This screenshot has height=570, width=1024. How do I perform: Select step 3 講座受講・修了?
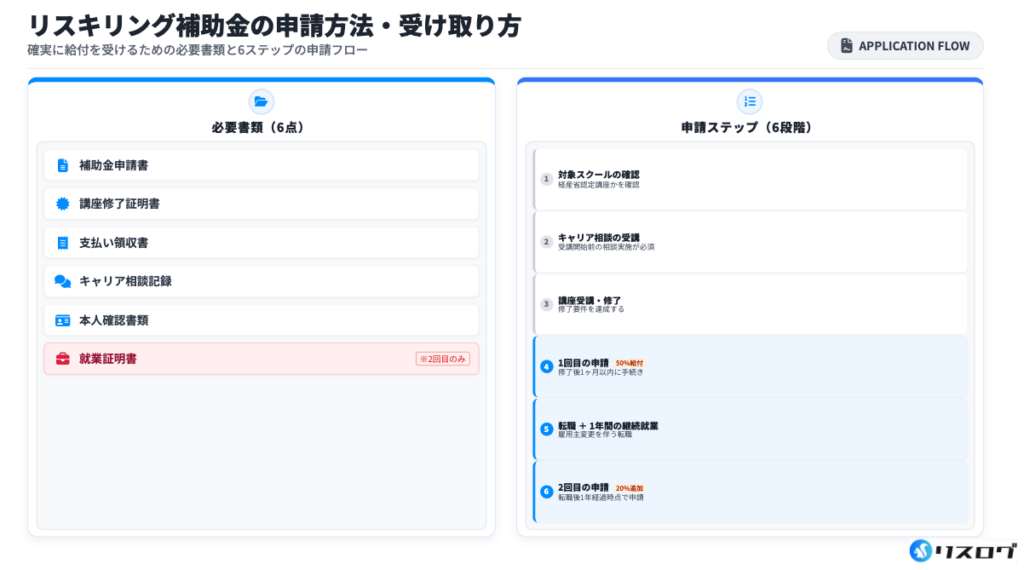coord(750,304)
